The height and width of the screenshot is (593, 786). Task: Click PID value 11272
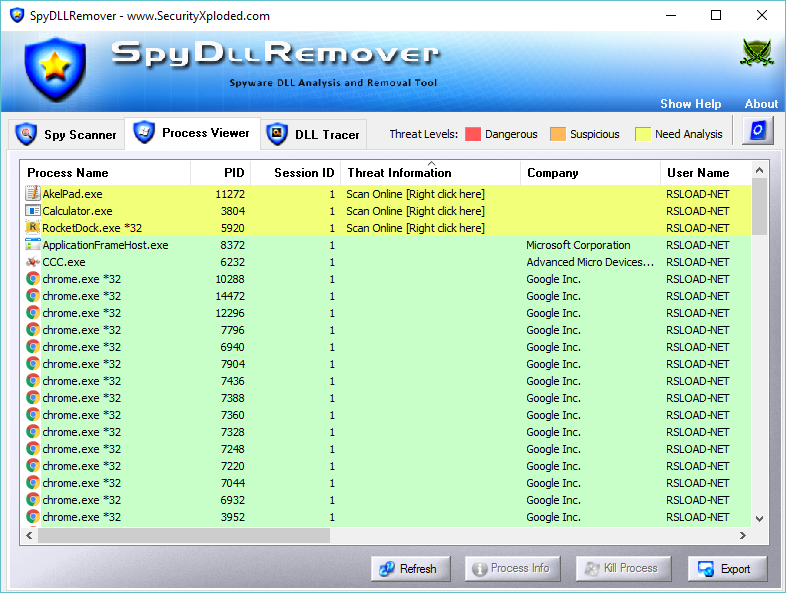point(230,194)
